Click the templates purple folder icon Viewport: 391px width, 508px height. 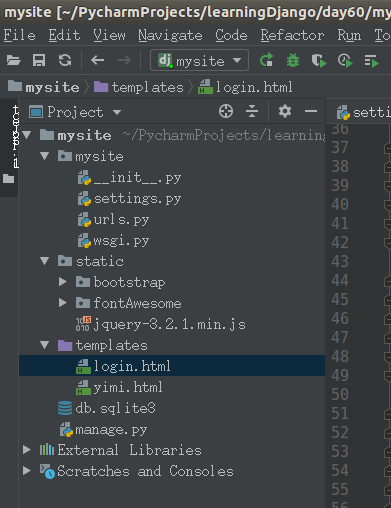click(65, 345)
